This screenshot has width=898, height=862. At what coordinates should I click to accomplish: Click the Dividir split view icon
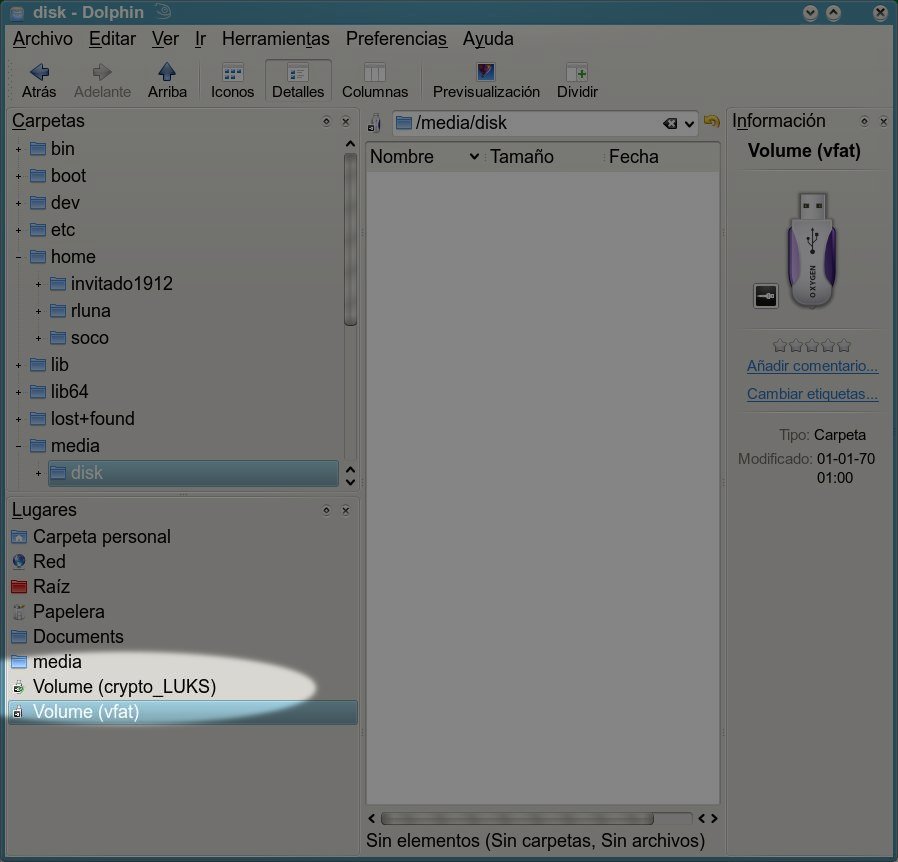point(577,73)
